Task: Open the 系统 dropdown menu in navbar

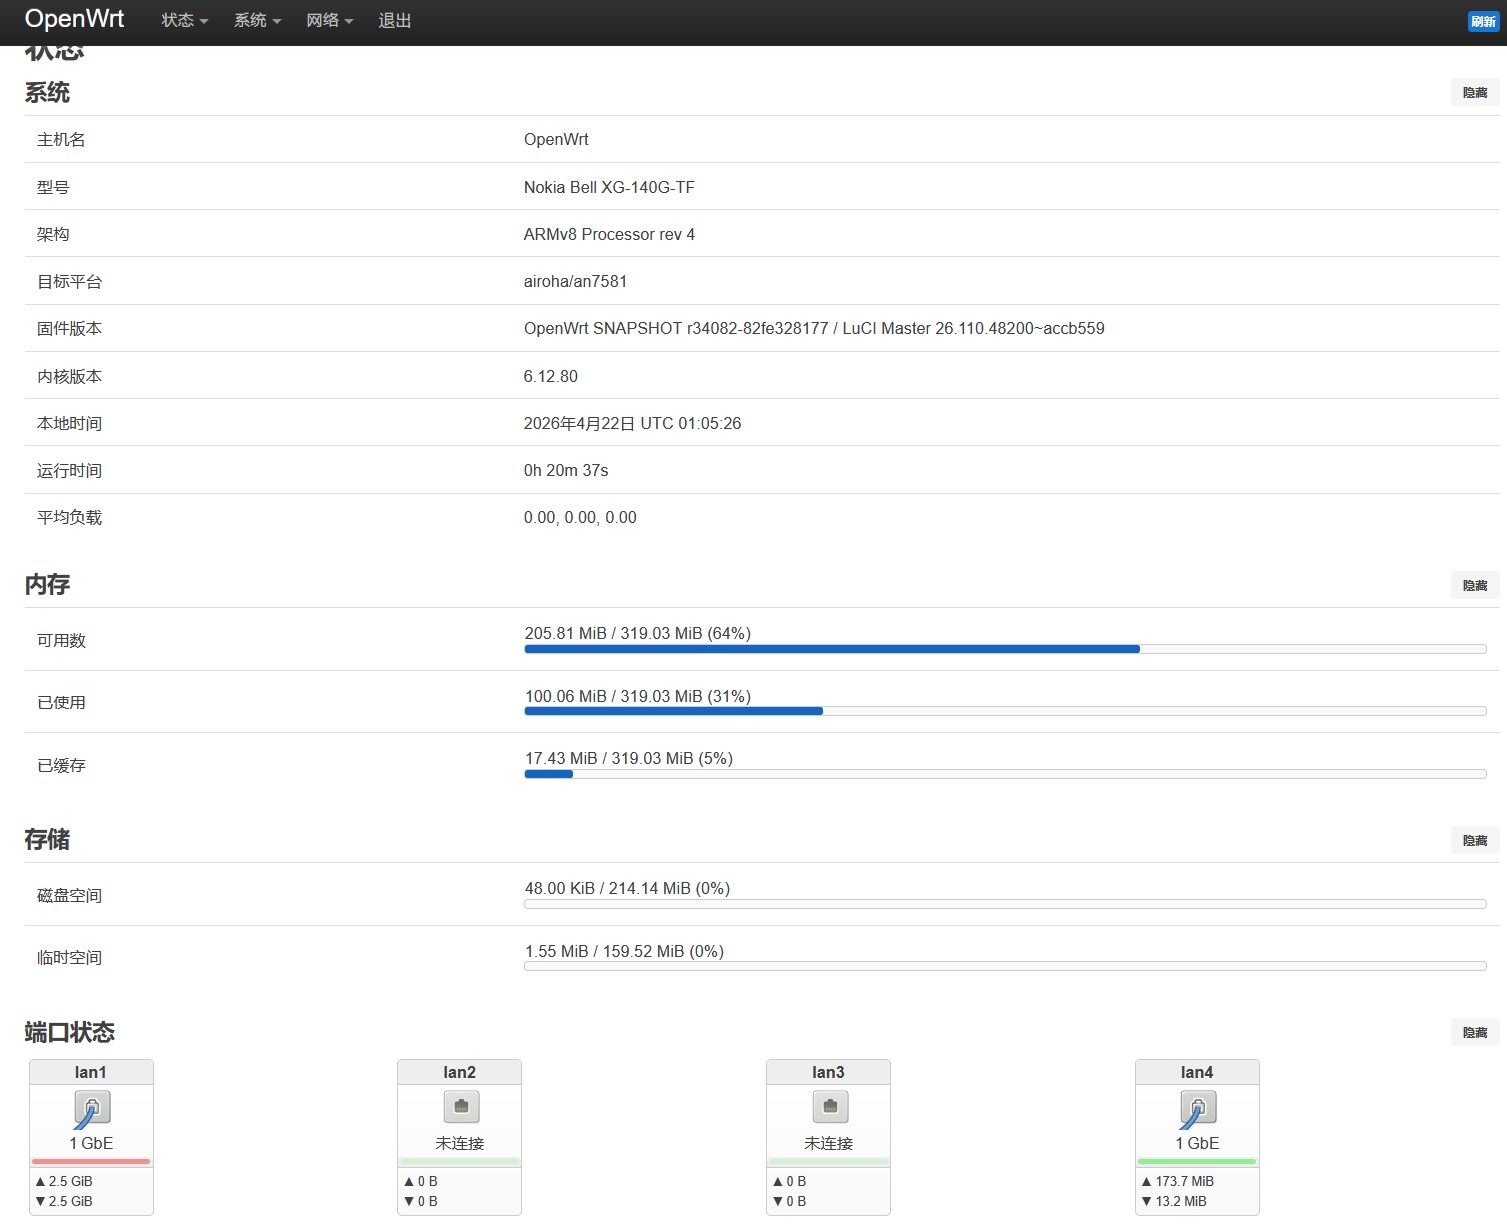Action: point(257,21)
